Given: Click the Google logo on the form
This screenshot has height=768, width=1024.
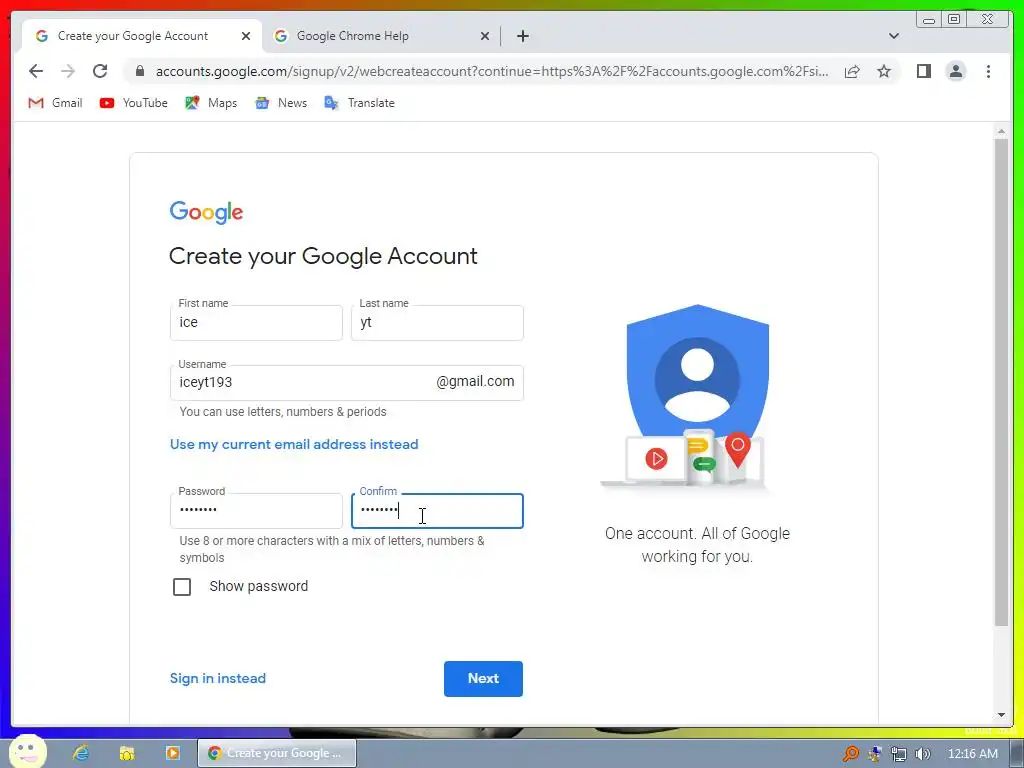Looking at the screenshot, I should coord(206,212).
